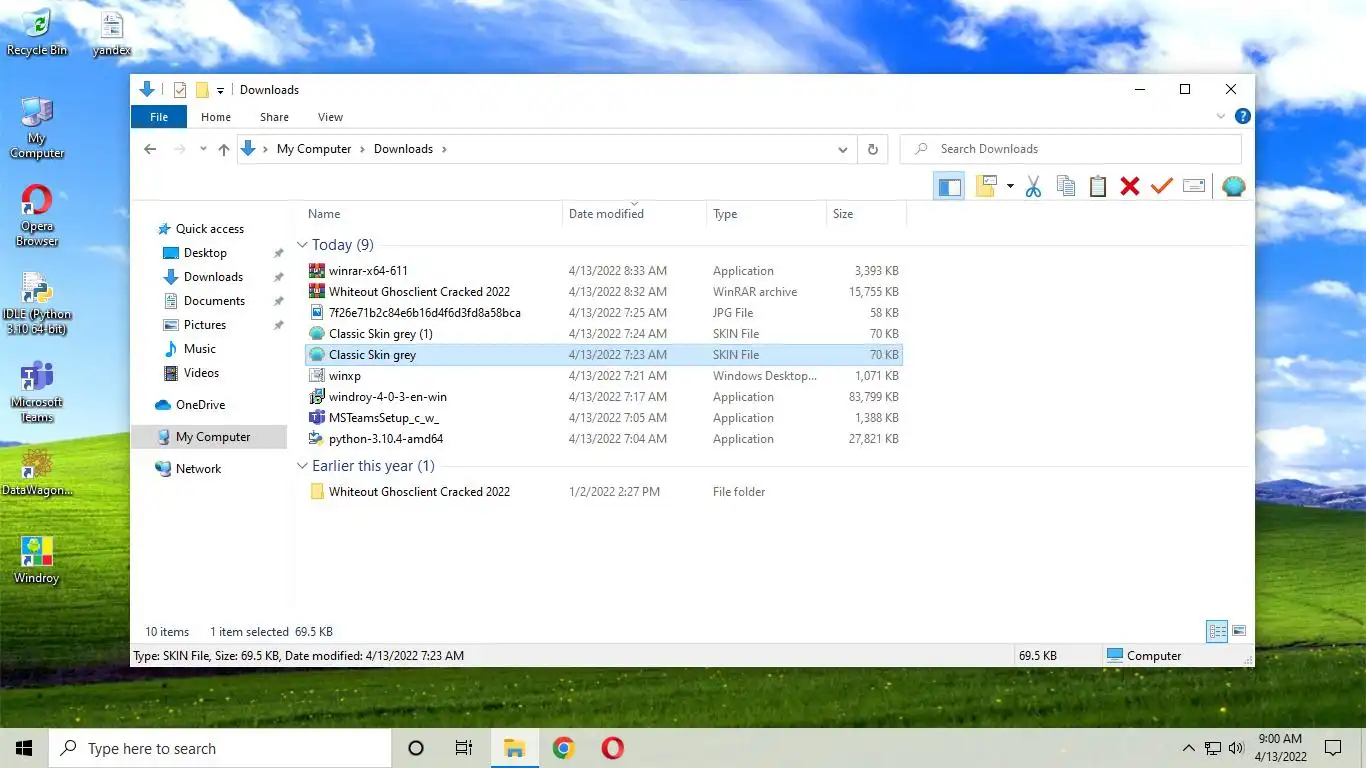Collapse the Earlier this year (1) group
The width and height of the screenshot is (1366, 768).
[x=302, y=466]
